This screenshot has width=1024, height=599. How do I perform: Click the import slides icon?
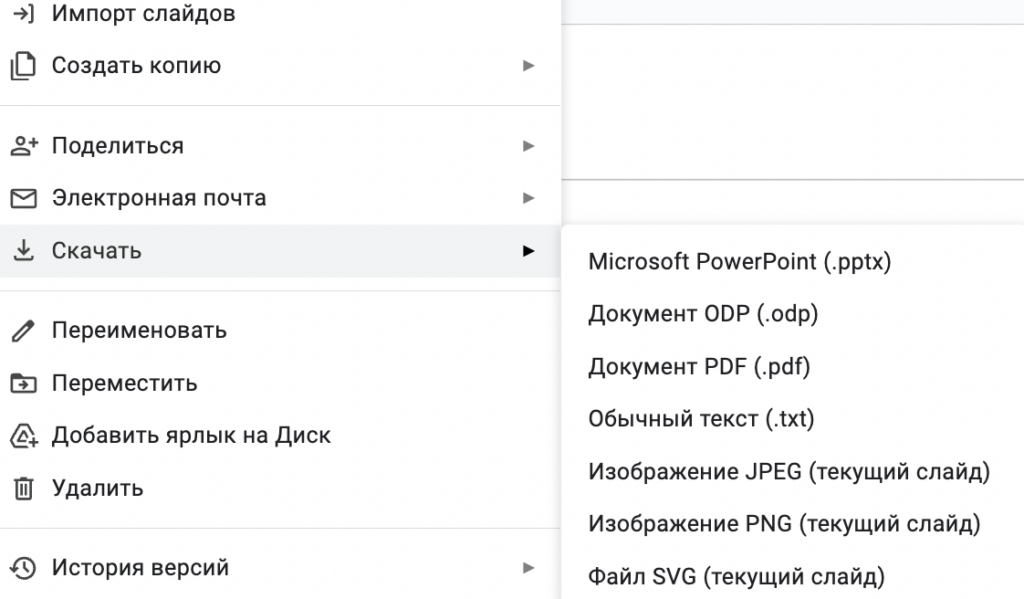(23, 13)
